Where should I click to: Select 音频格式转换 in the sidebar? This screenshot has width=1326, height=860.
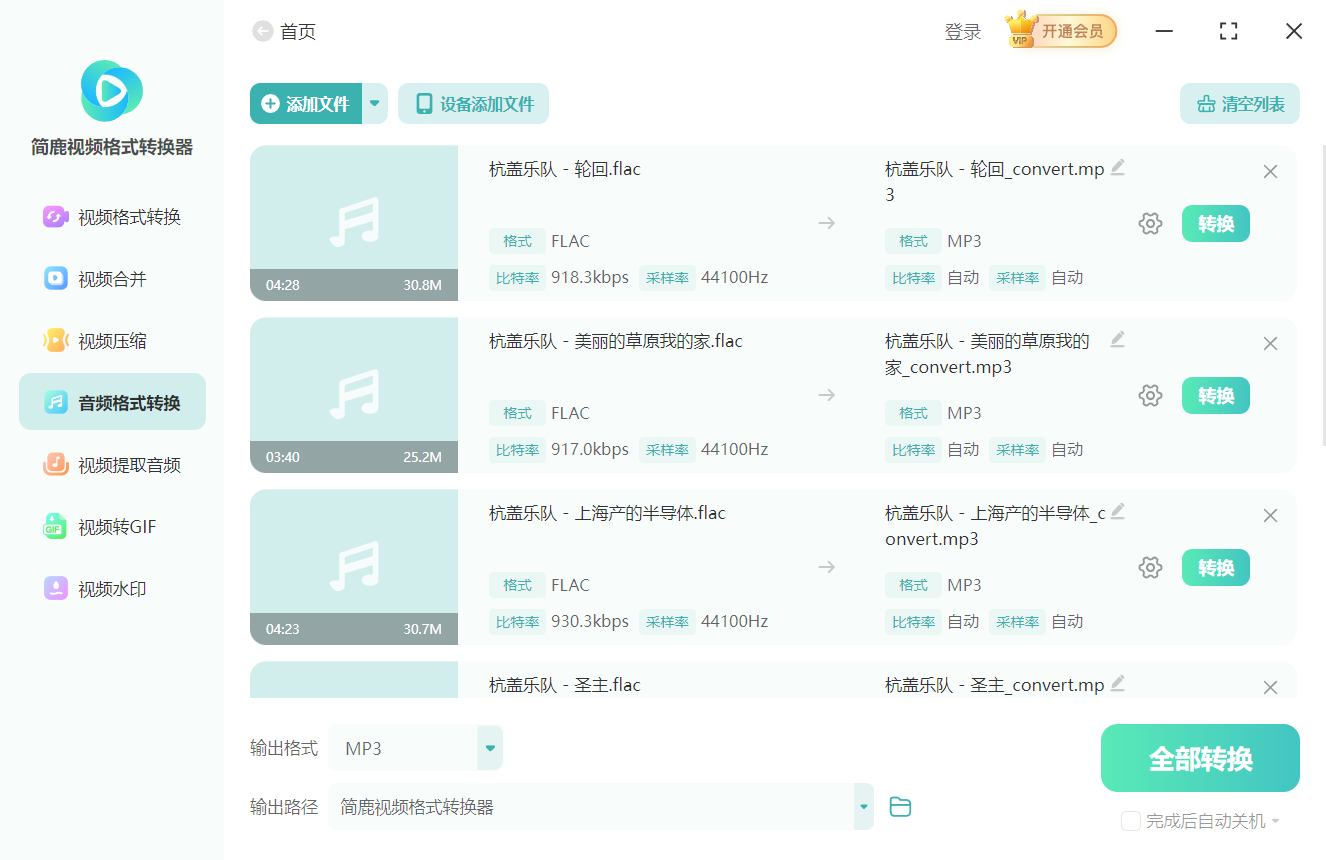click(112, 402)
